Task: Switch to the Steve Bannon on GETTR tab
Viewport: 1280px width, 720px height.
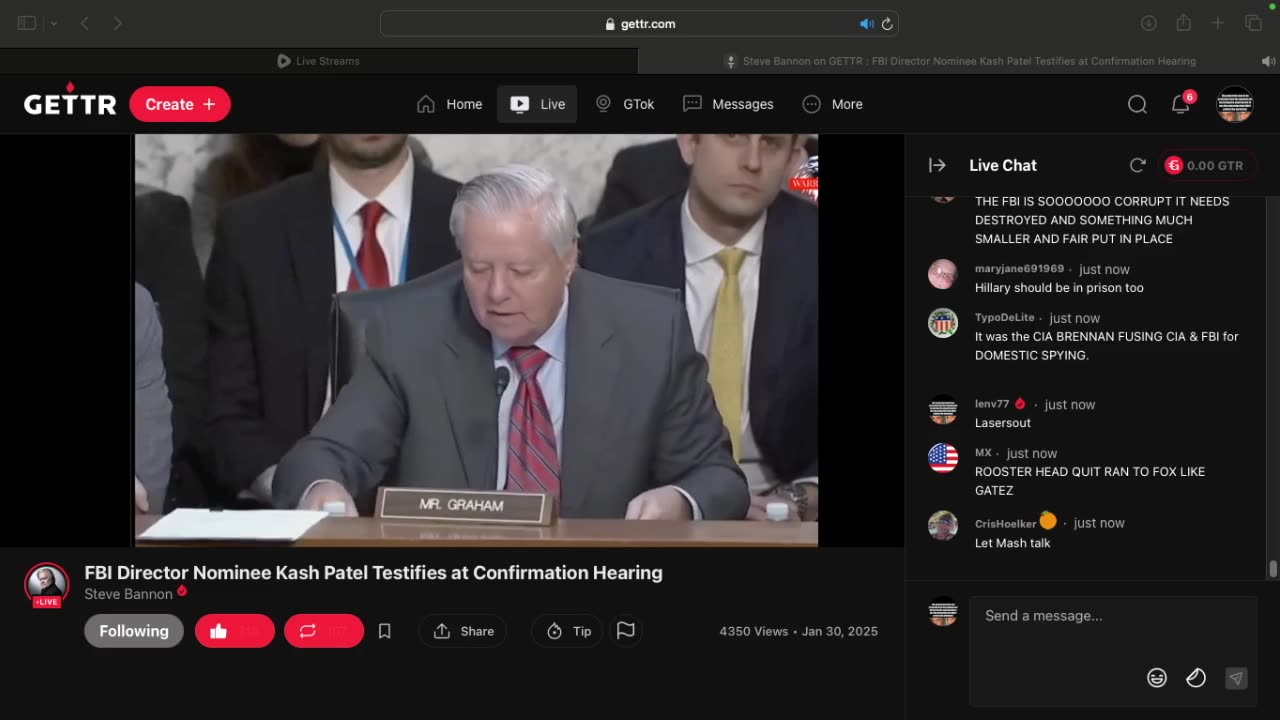Action: pyautogui.click(x=959, y=61)
